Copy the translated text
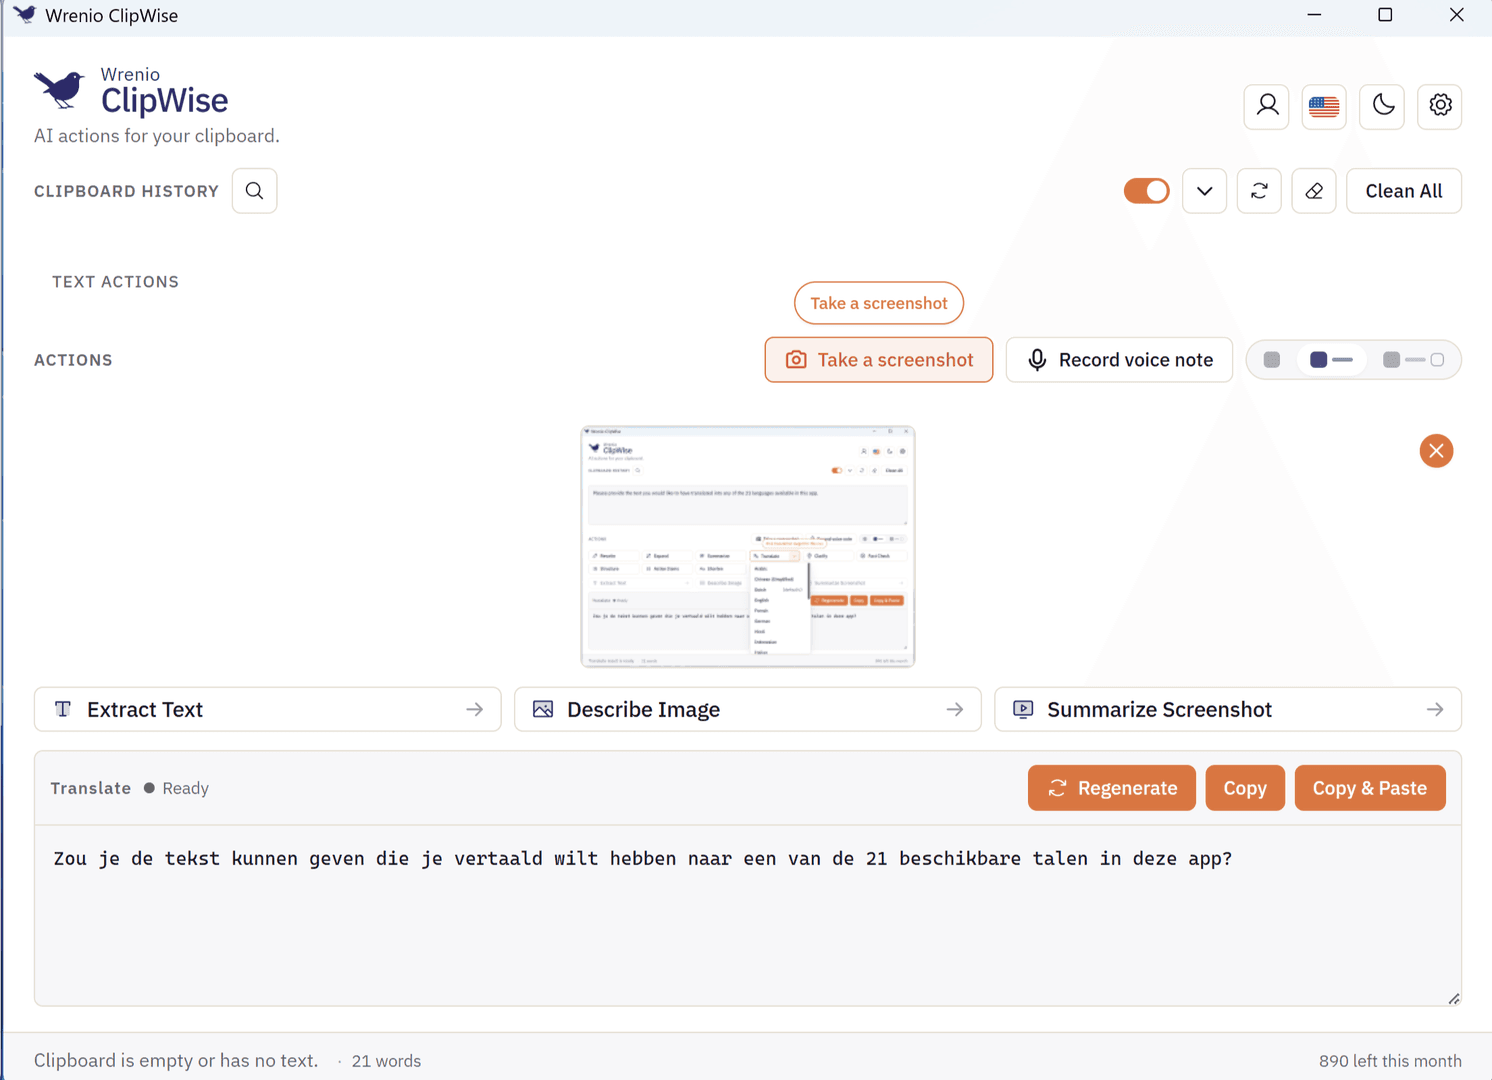The width and height of the screenshot is (1492, 1080). pyautogui.click(x=1245, y=788)
